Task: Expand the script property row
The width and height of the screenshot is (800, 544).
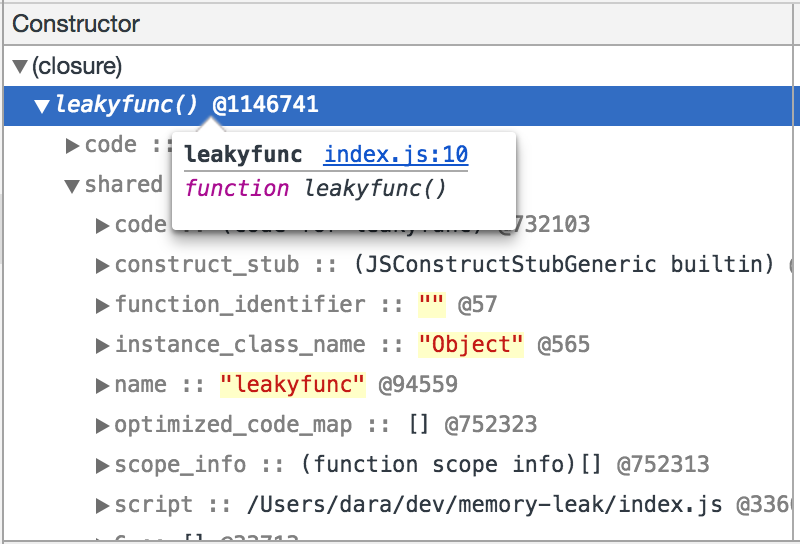Action: (103, 506)
